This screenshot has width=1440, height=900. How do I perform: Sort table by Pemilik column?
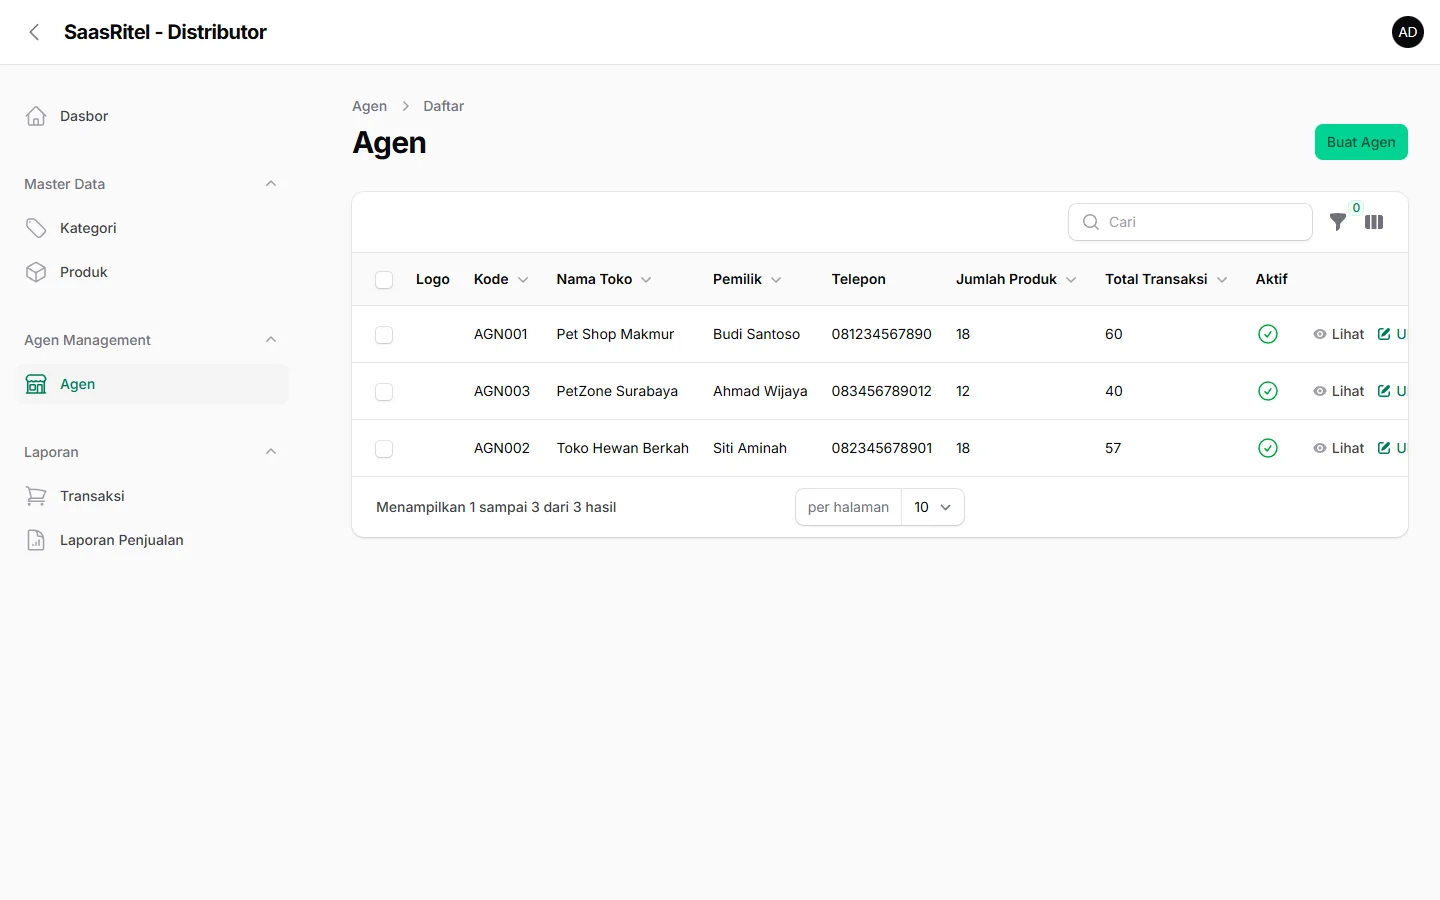pyautogui.click(x=747, y=279)
